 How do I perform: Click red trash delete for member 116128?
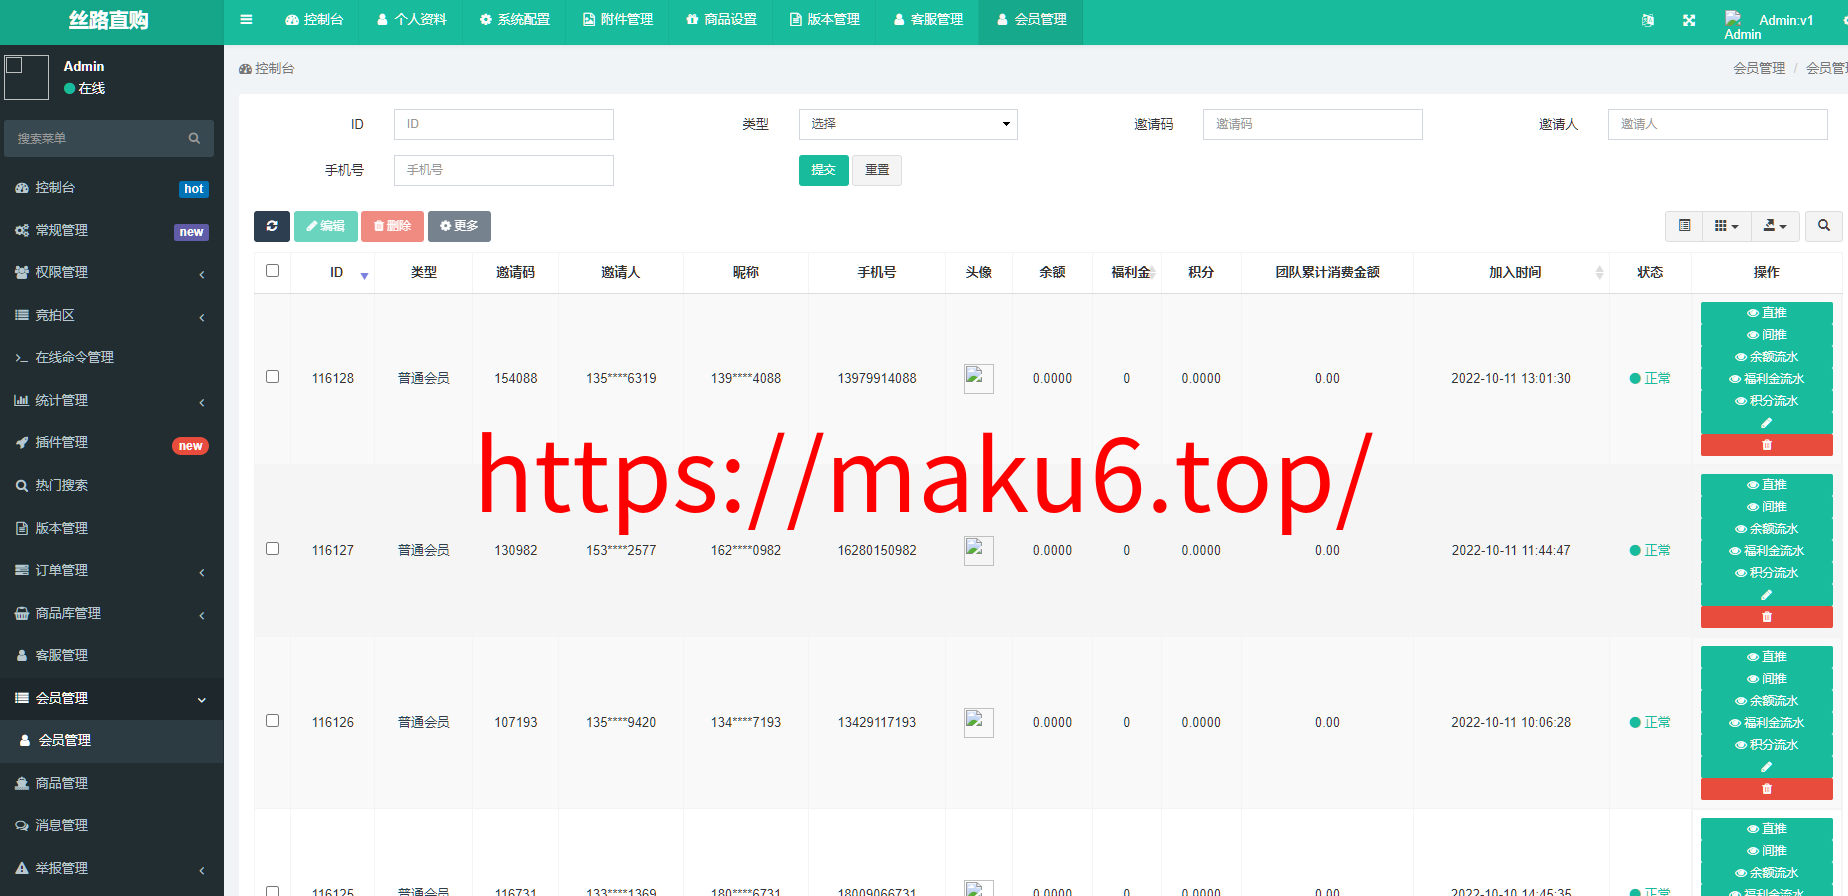(x=1767, y=445)
